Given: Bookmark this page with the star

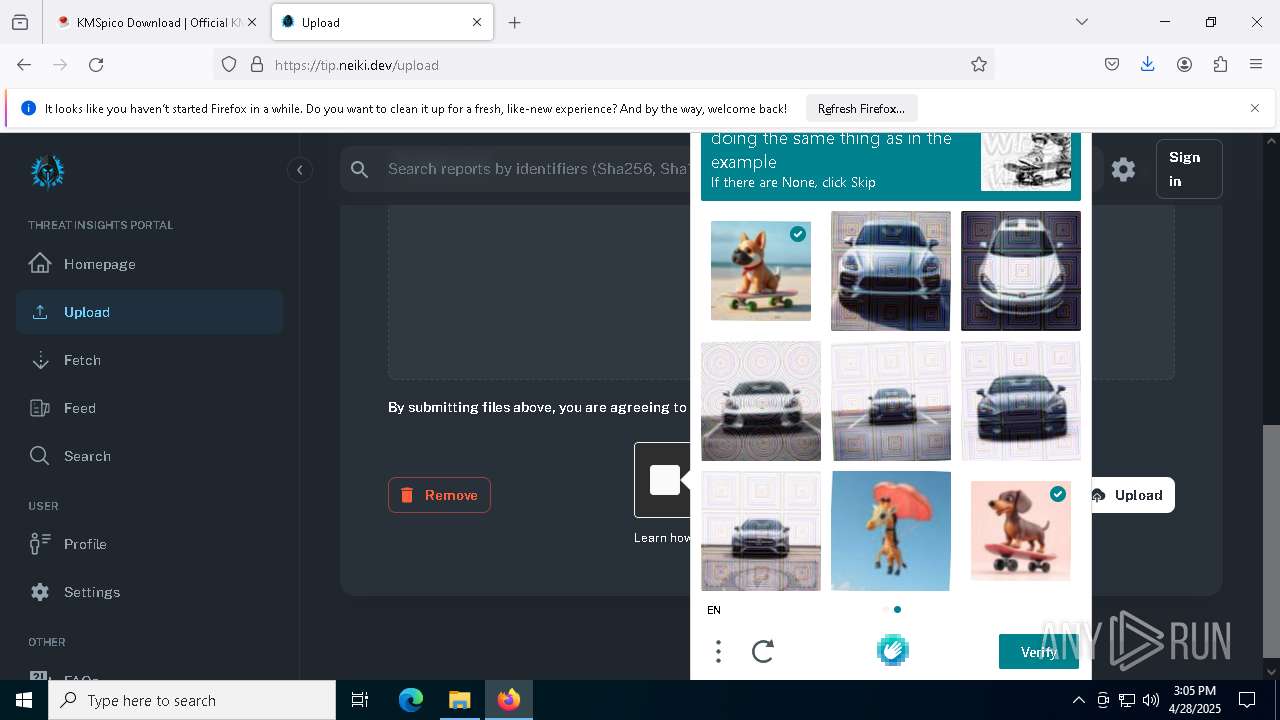Looking at the screenshot, I should [979, 65].
